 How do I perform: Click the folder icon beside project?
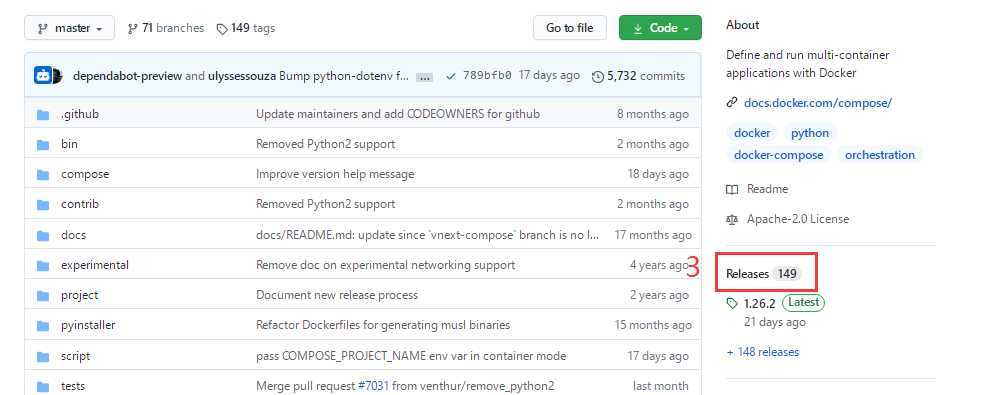tap(43, 296)
